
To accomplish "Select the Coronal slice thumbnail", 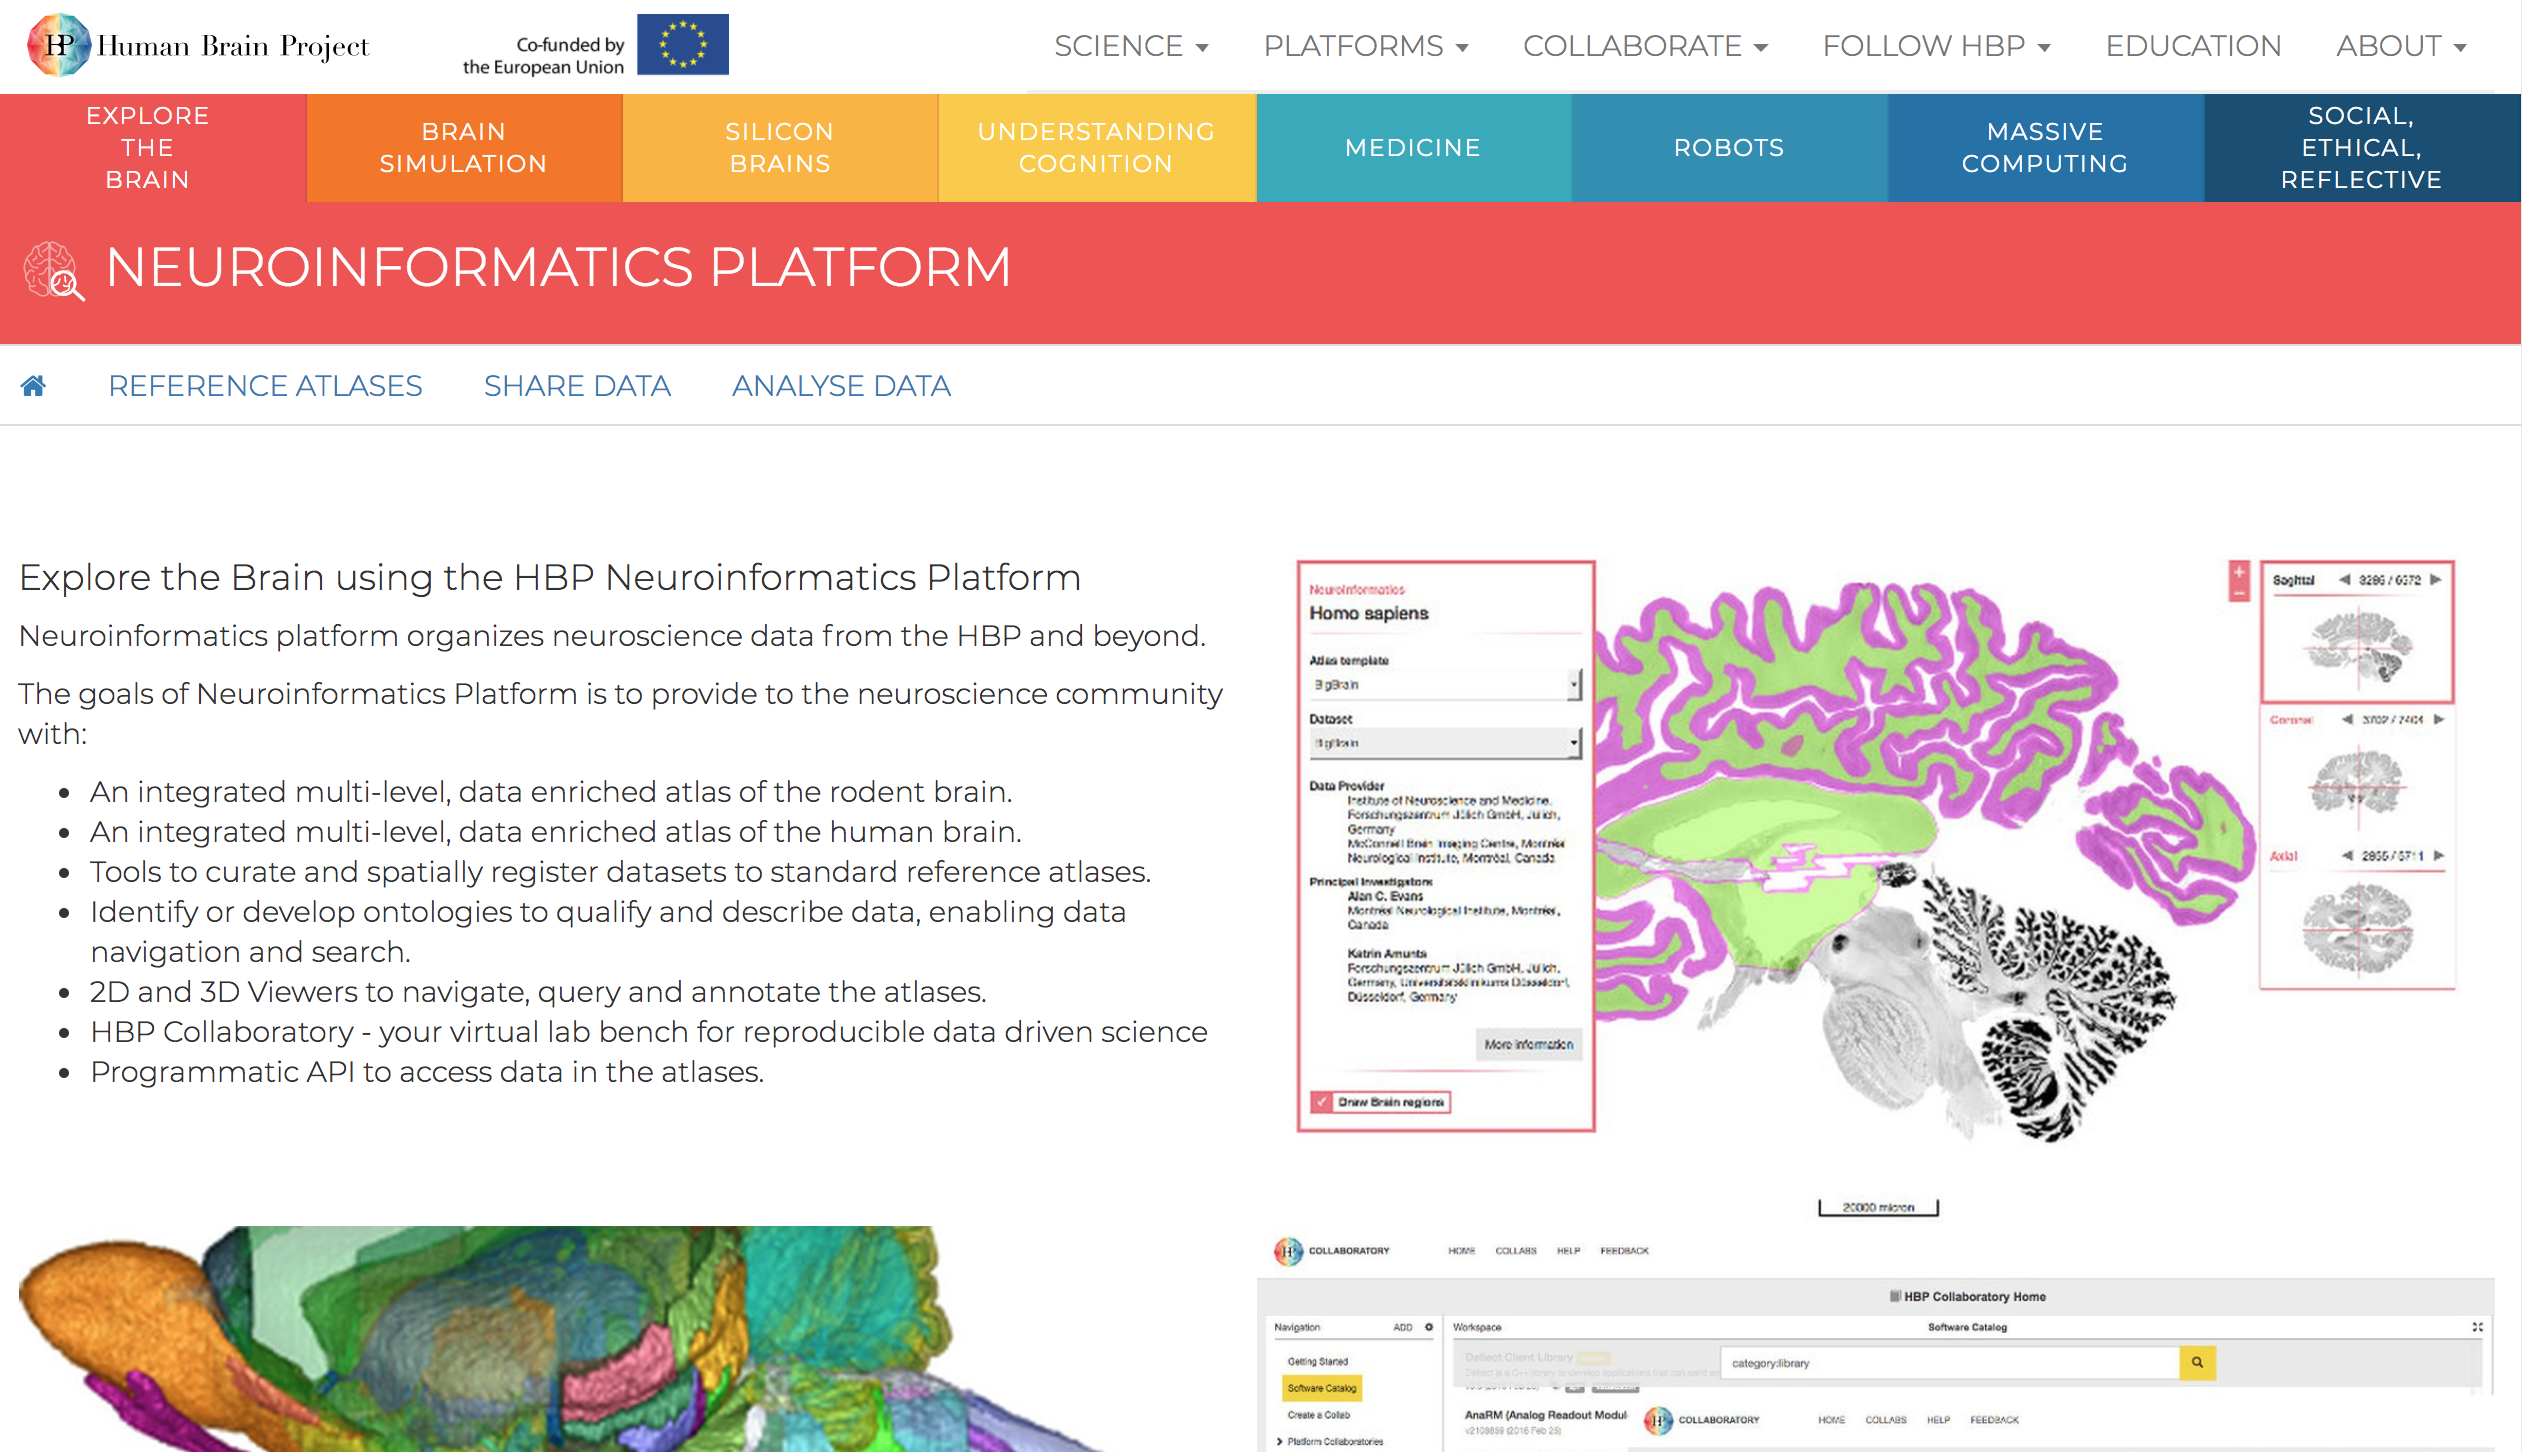I will click(2357, 781).
